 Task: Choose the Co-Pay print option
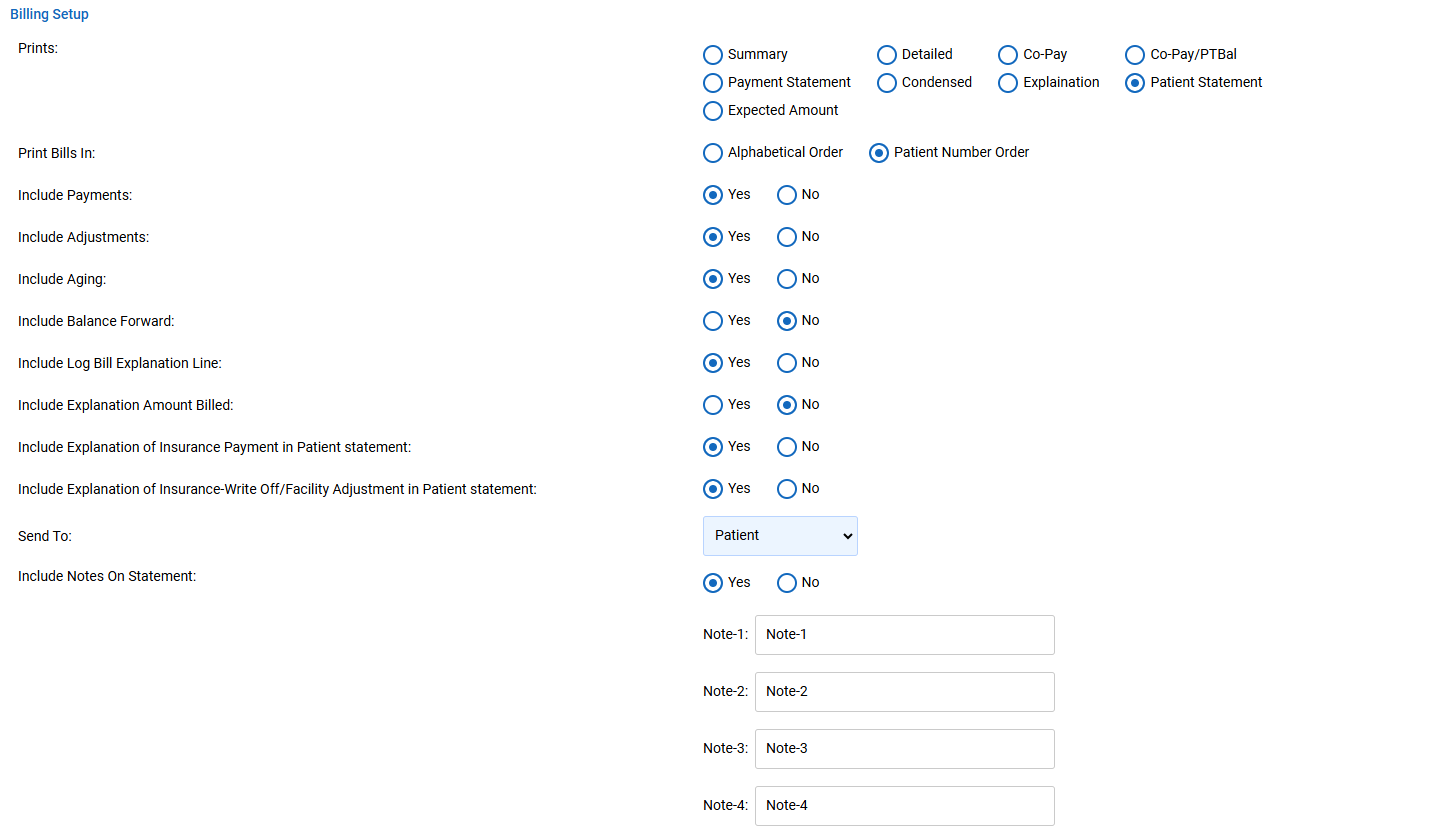1008,55
